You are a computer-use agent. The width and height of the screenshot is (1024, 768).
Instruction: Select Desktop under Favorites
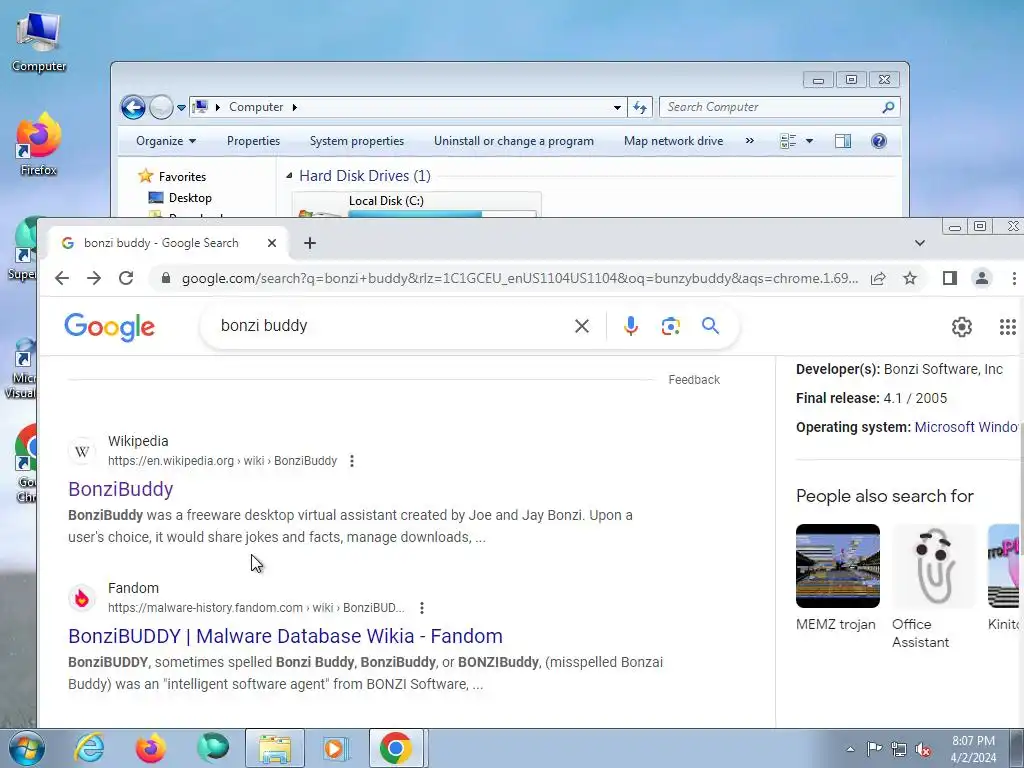189,198
